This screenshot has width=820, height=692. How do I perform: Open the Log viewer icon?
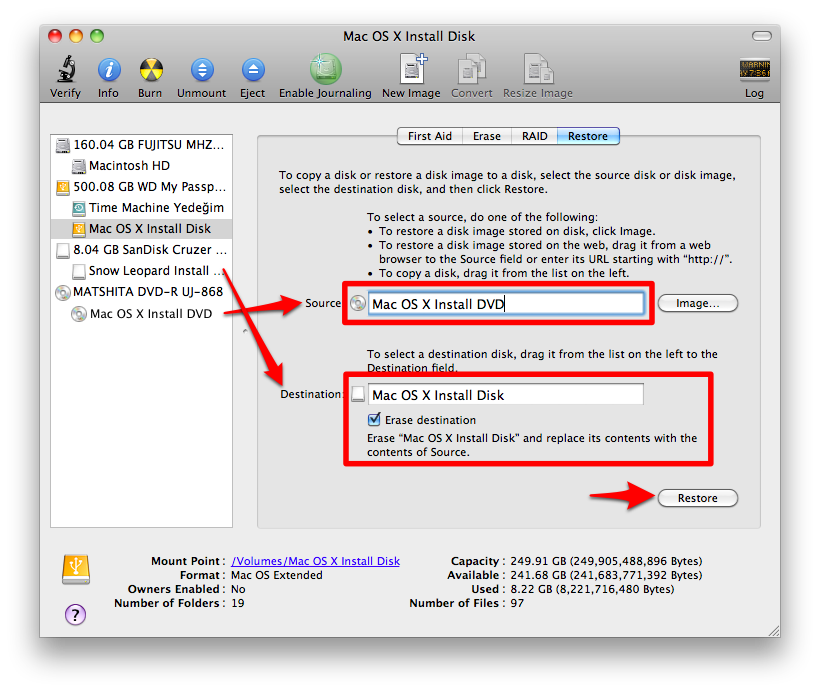pos(754,70)
